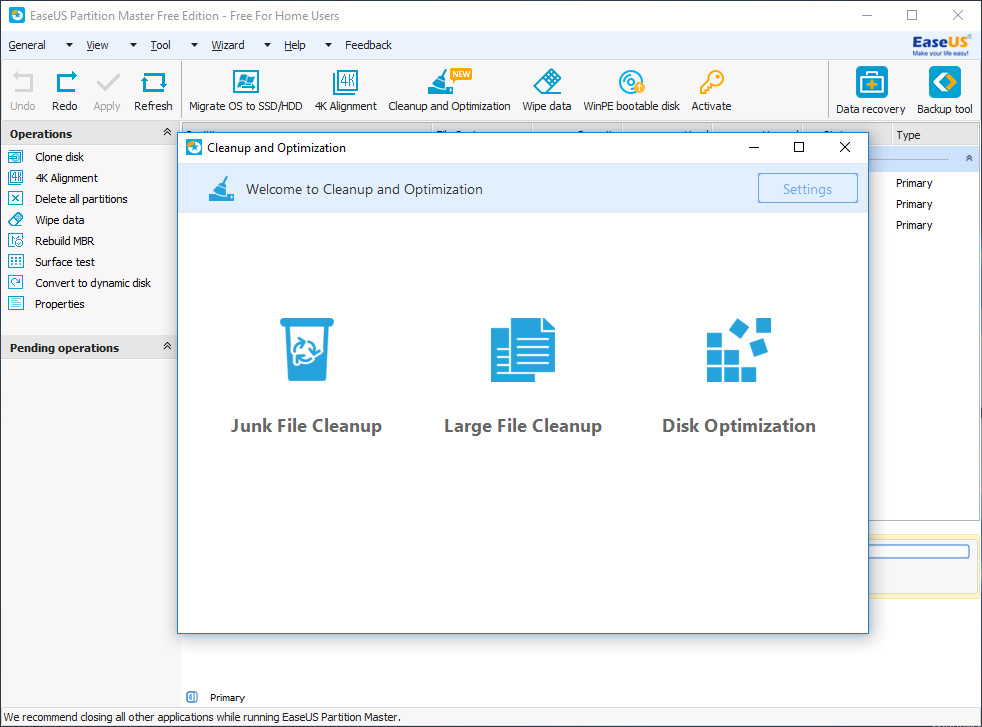
Task: Close the Cleanup and Optimization dialog
Action: (845, 147)
